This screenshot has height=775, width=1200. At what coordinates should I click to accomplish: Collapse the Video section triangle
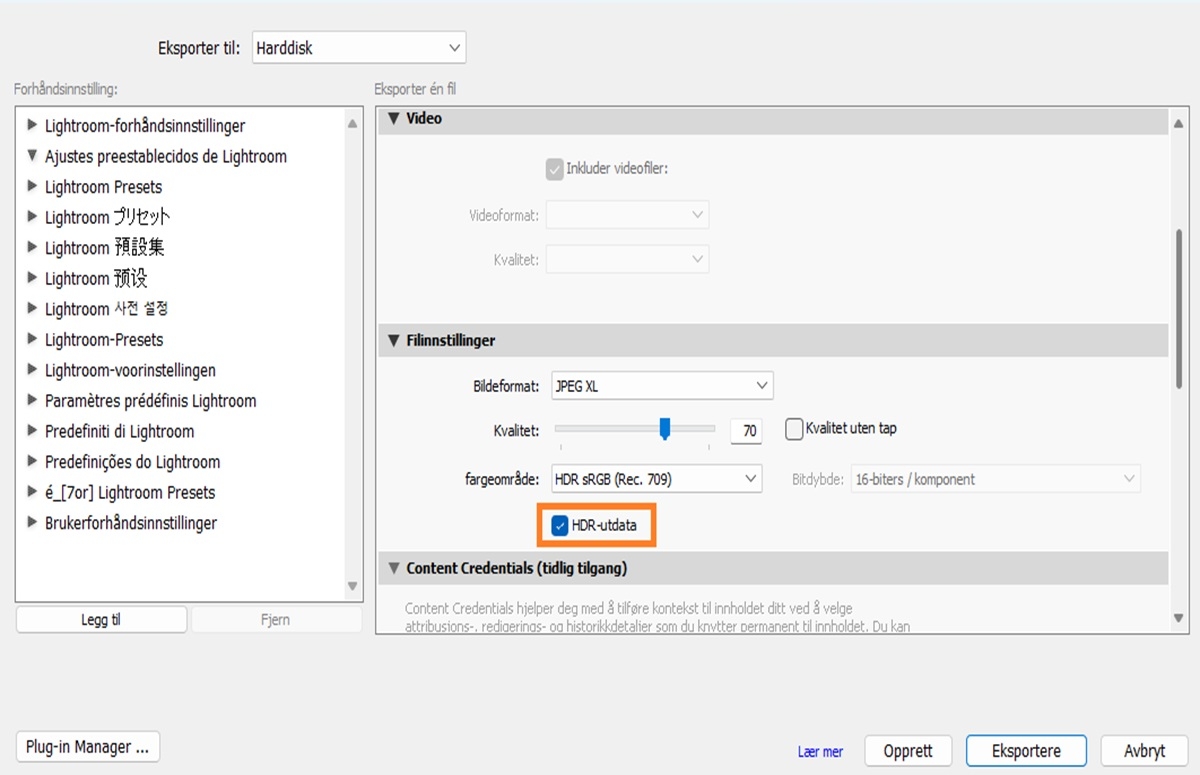(394, 118)
